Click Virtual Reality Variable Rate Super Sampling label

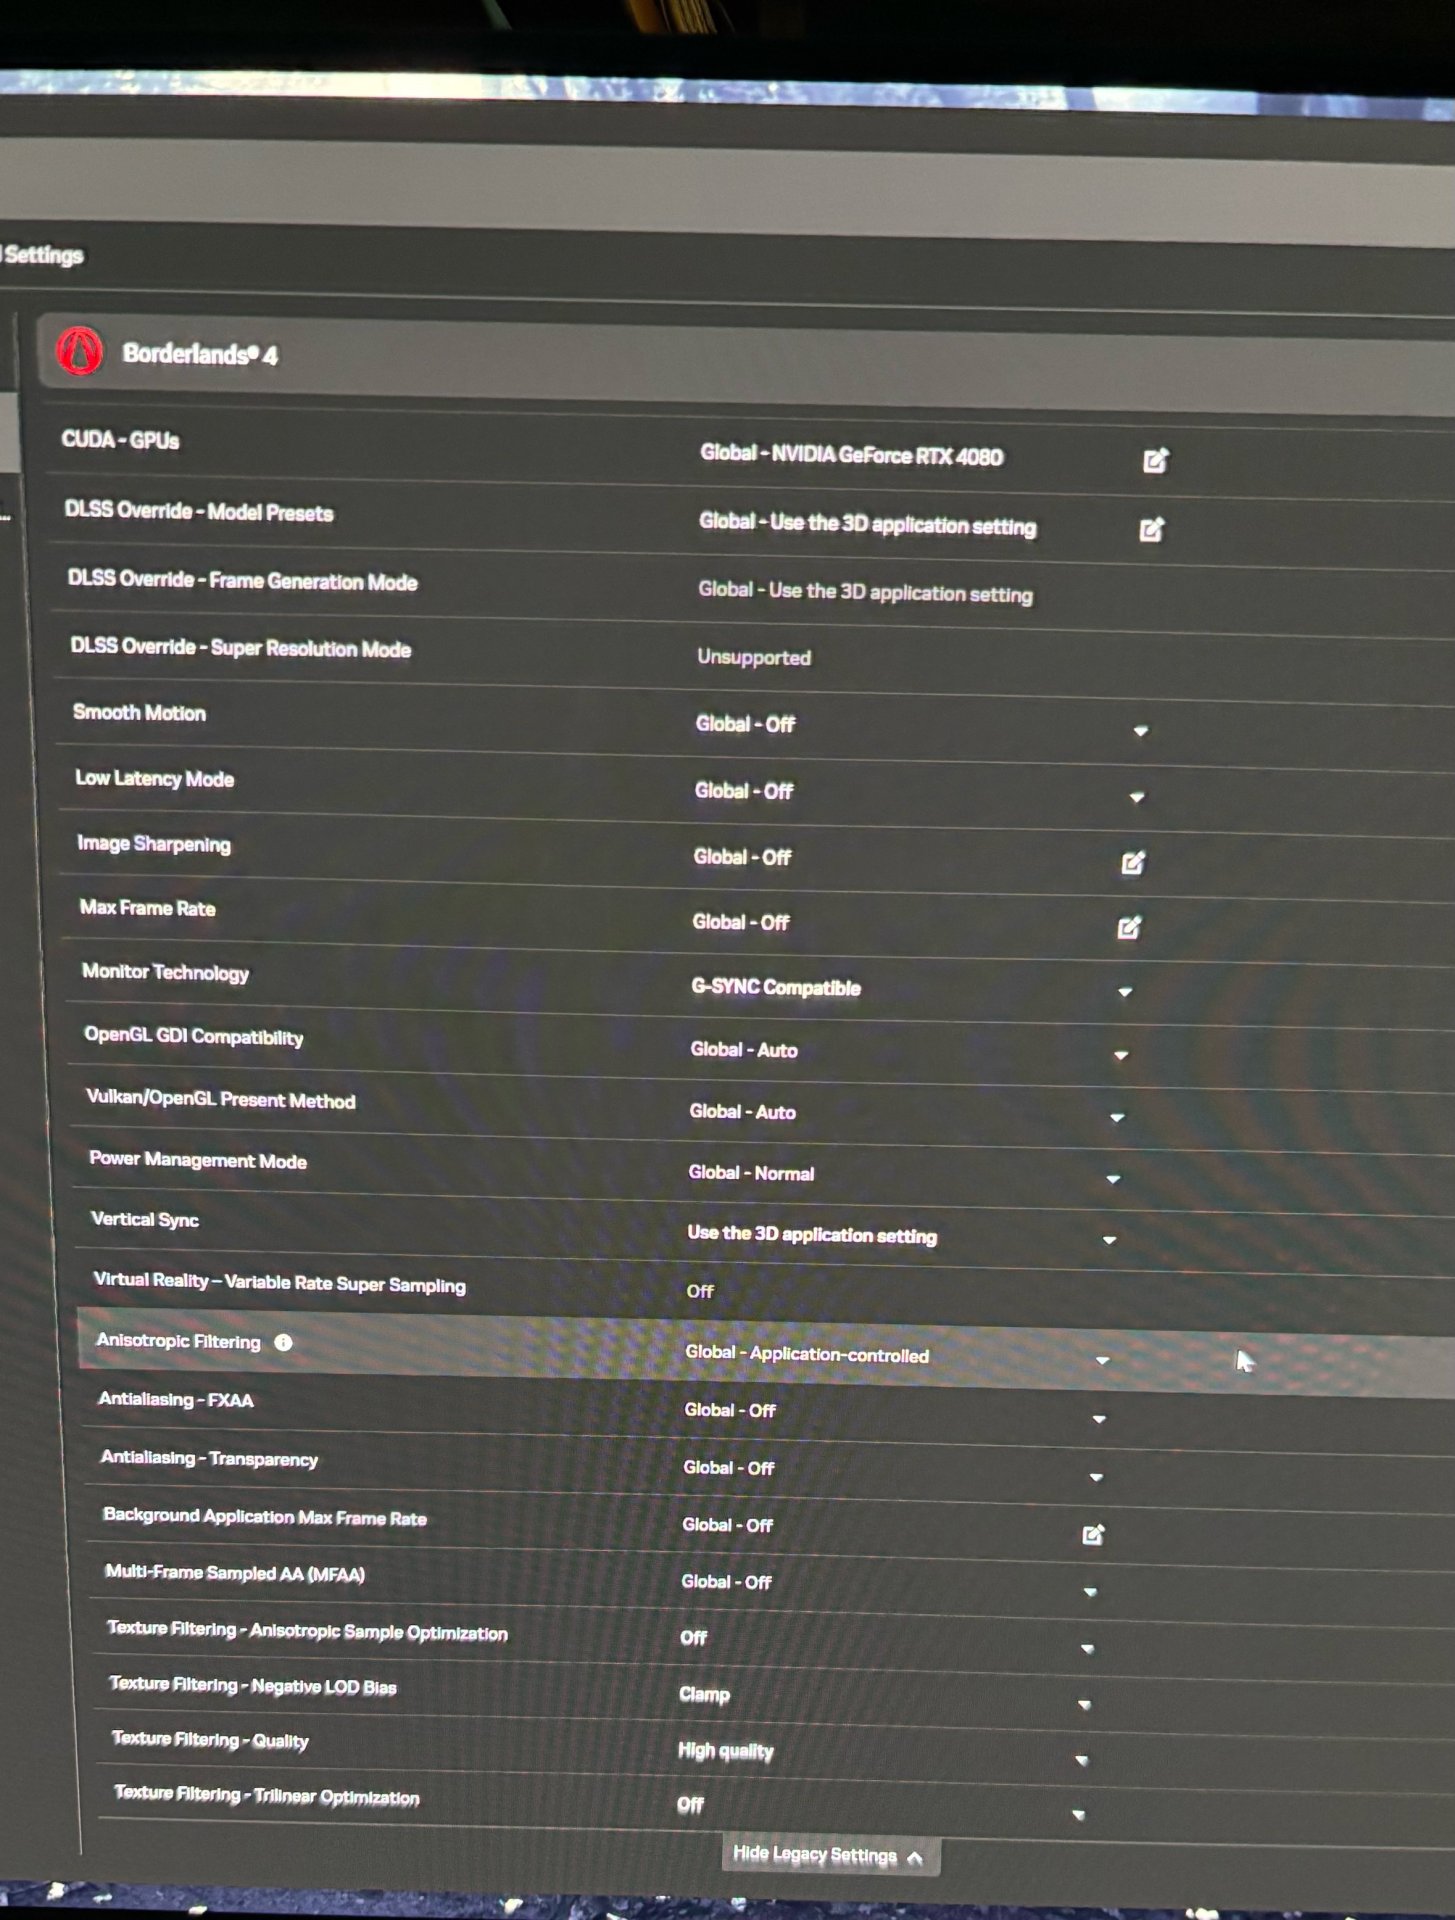pos(280,1282)
